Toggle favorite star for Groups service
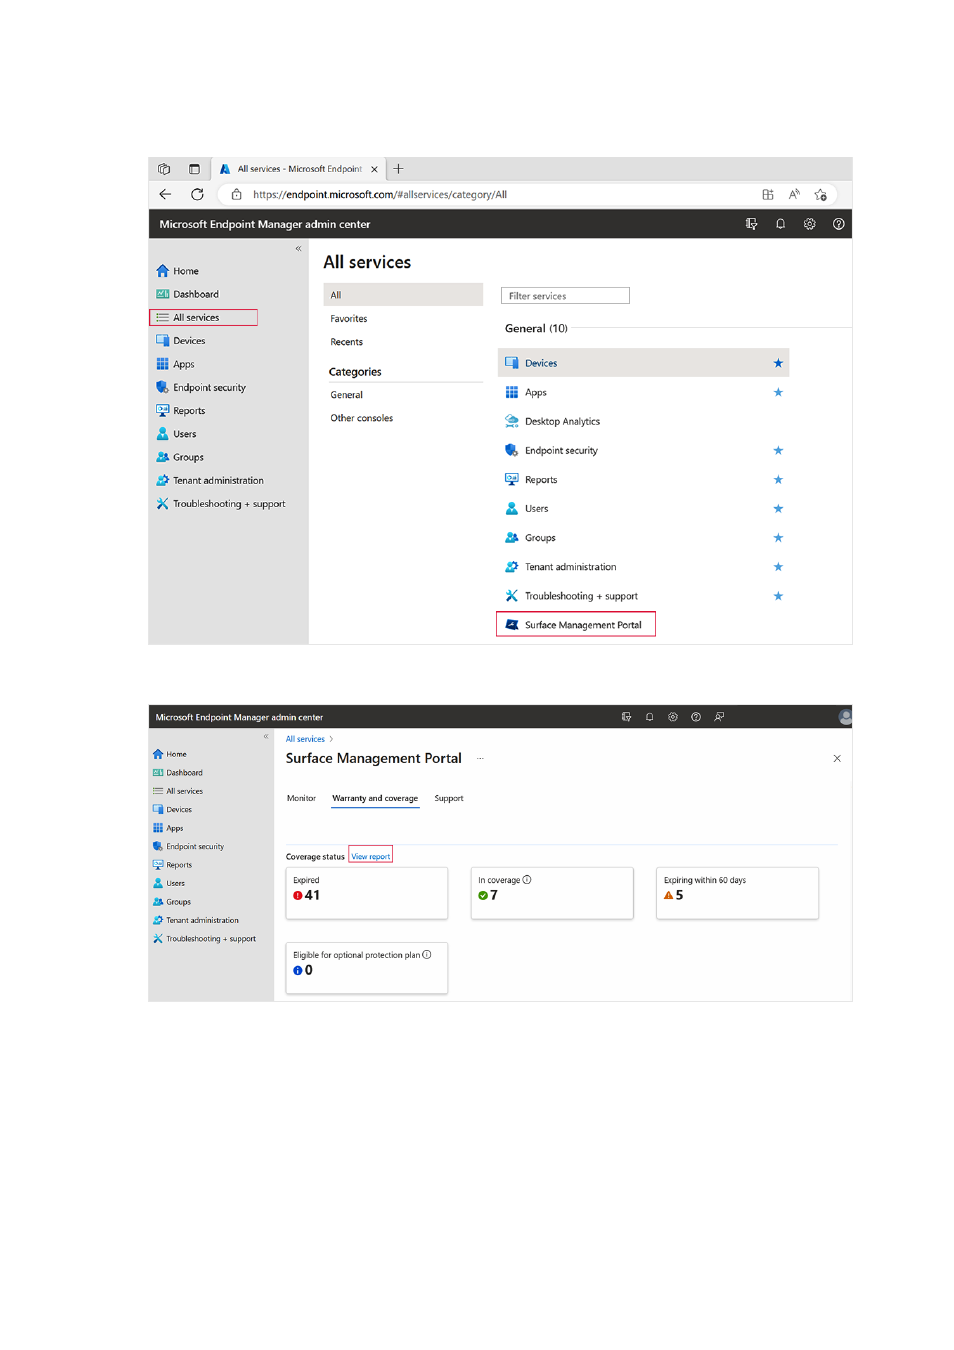 coord(778,538)
